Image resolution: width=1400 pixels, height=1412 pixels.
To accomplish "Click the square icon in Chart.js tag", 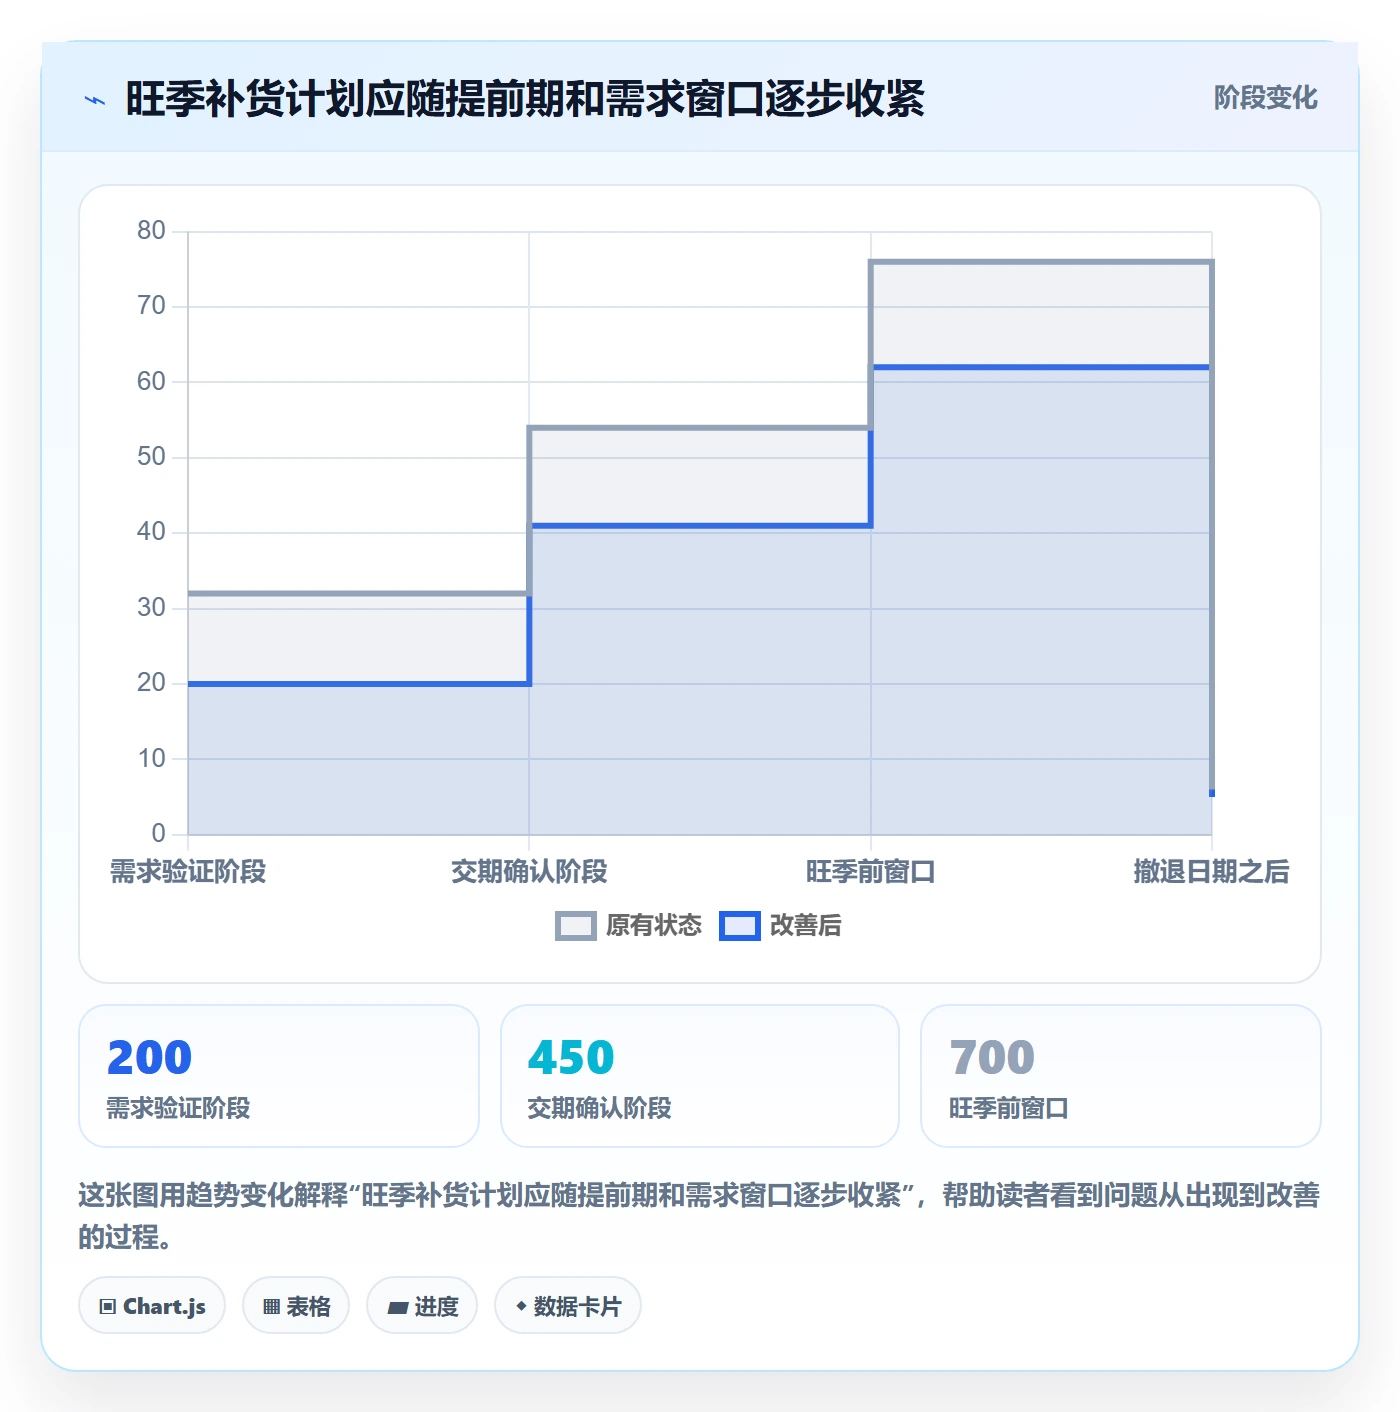I will pyautogui.click(x=107, y=1307).
